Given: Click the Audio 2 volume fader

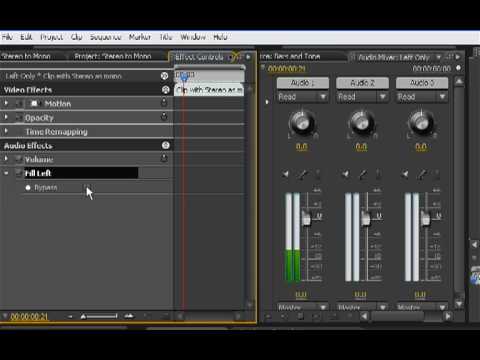Looking at the screenshot, I should tap(366, 218).
